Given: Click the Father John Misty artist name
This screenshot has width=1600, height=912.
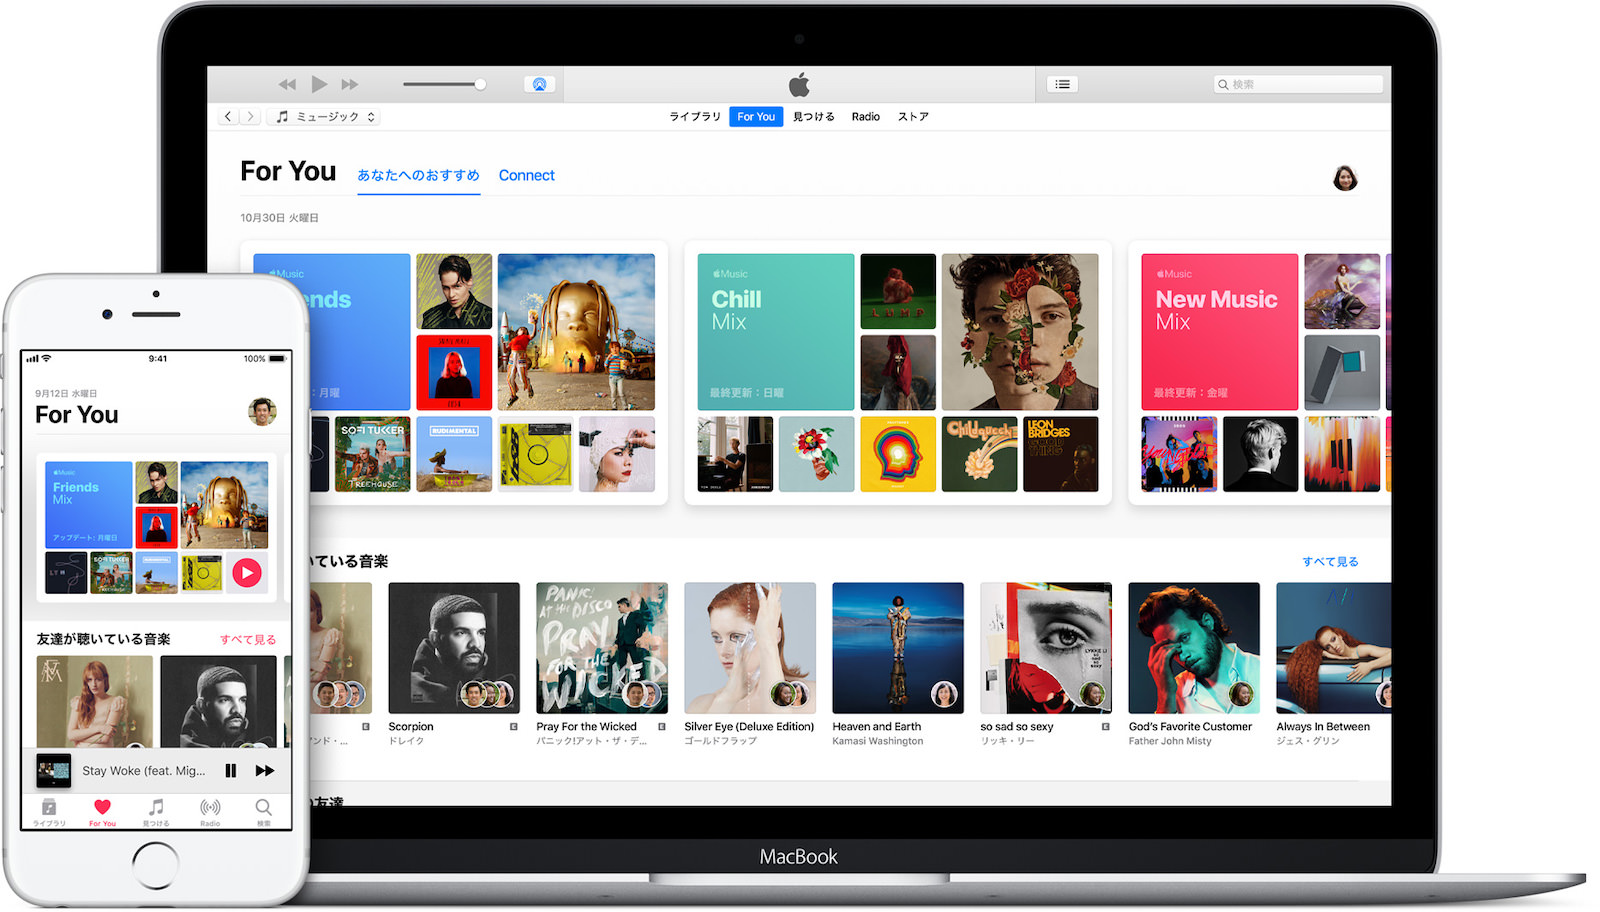Looking at the screenshot, I should [1170, 741].
